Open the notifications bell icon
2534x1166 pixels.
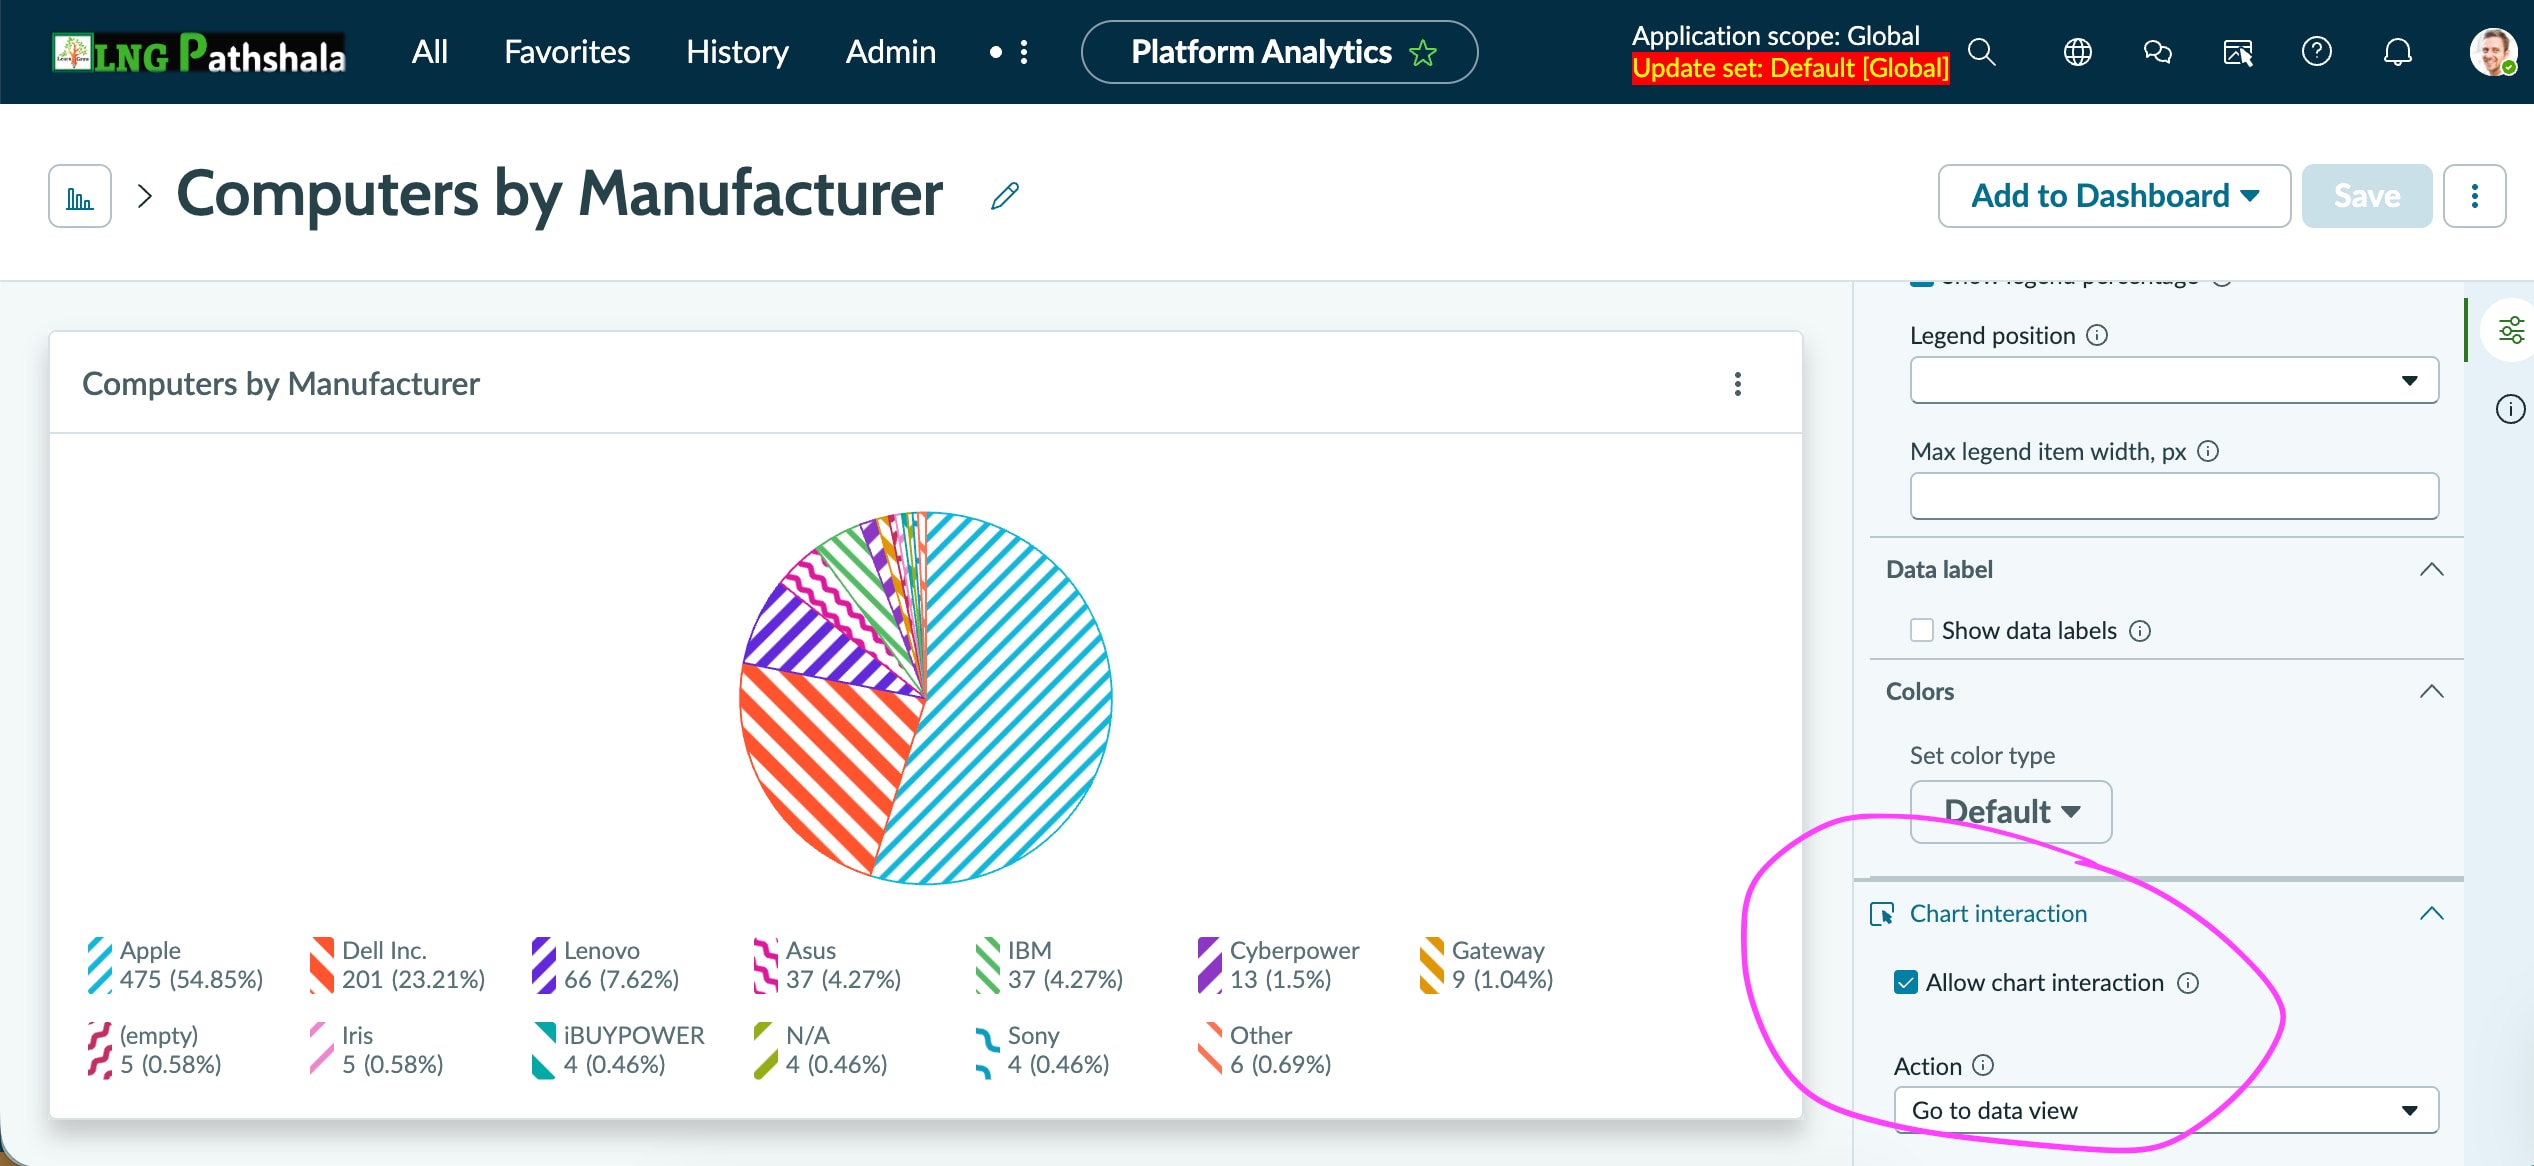click(2397, 52)
